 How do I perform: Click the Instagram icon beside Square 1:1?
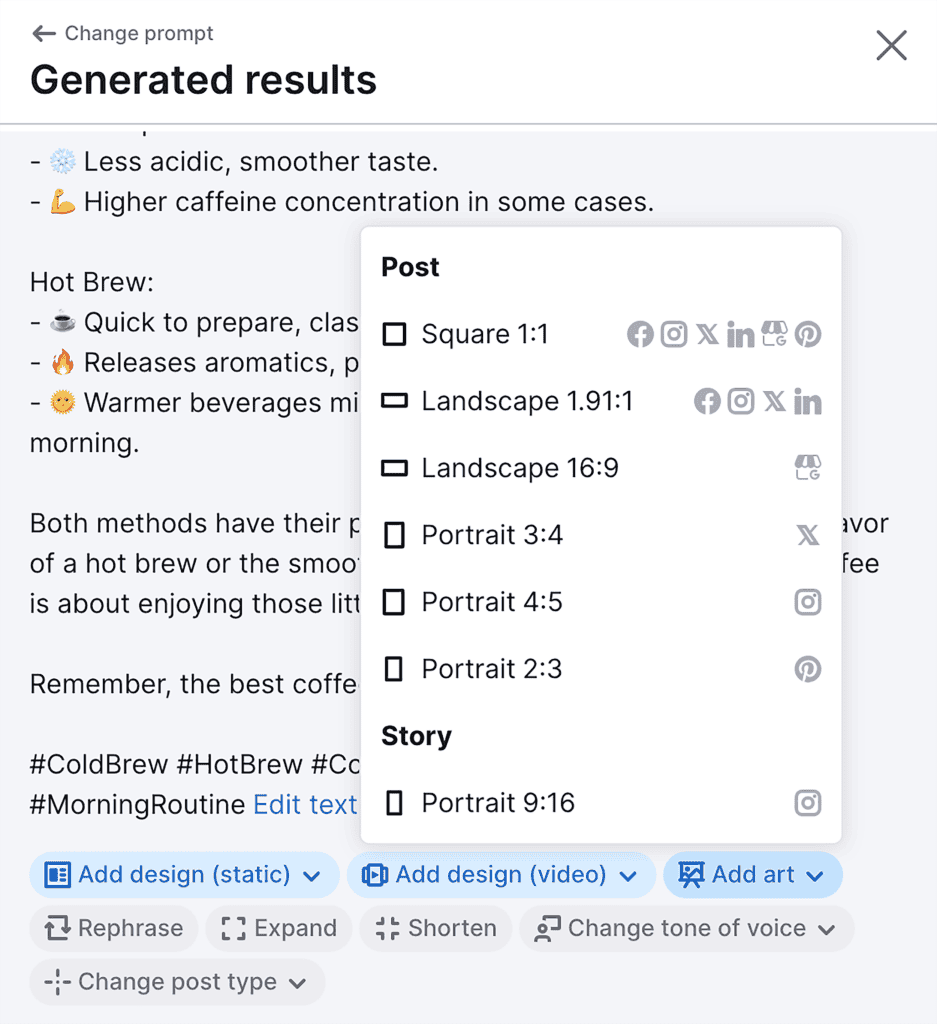674,334
